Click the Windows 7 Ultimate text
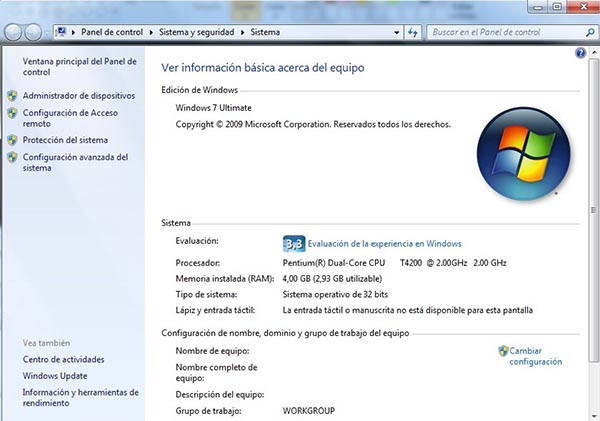The height and width of the screenshot is (421, 600). (x=214, y=108)
